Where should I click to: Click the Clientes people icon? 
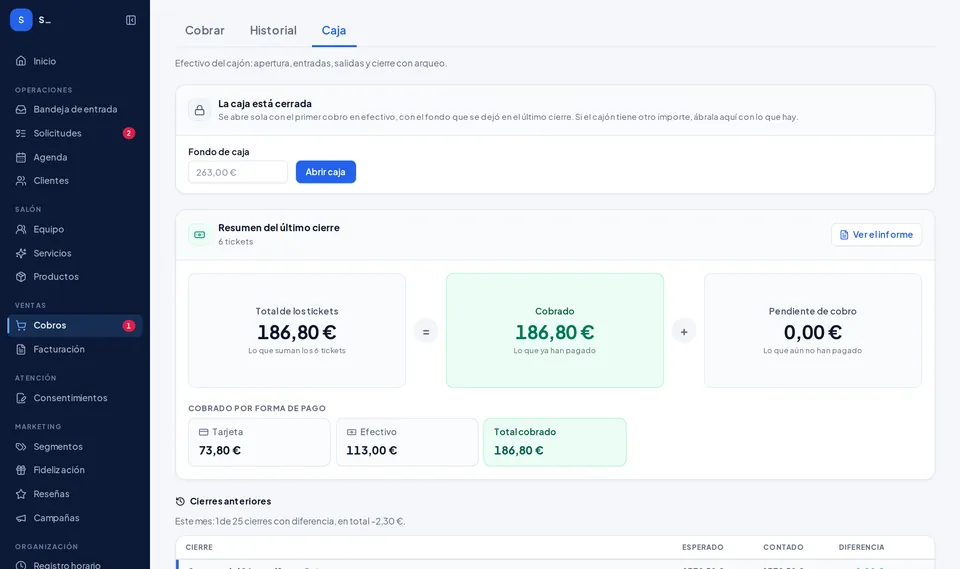pyautogui.click(x=21, y=181)
